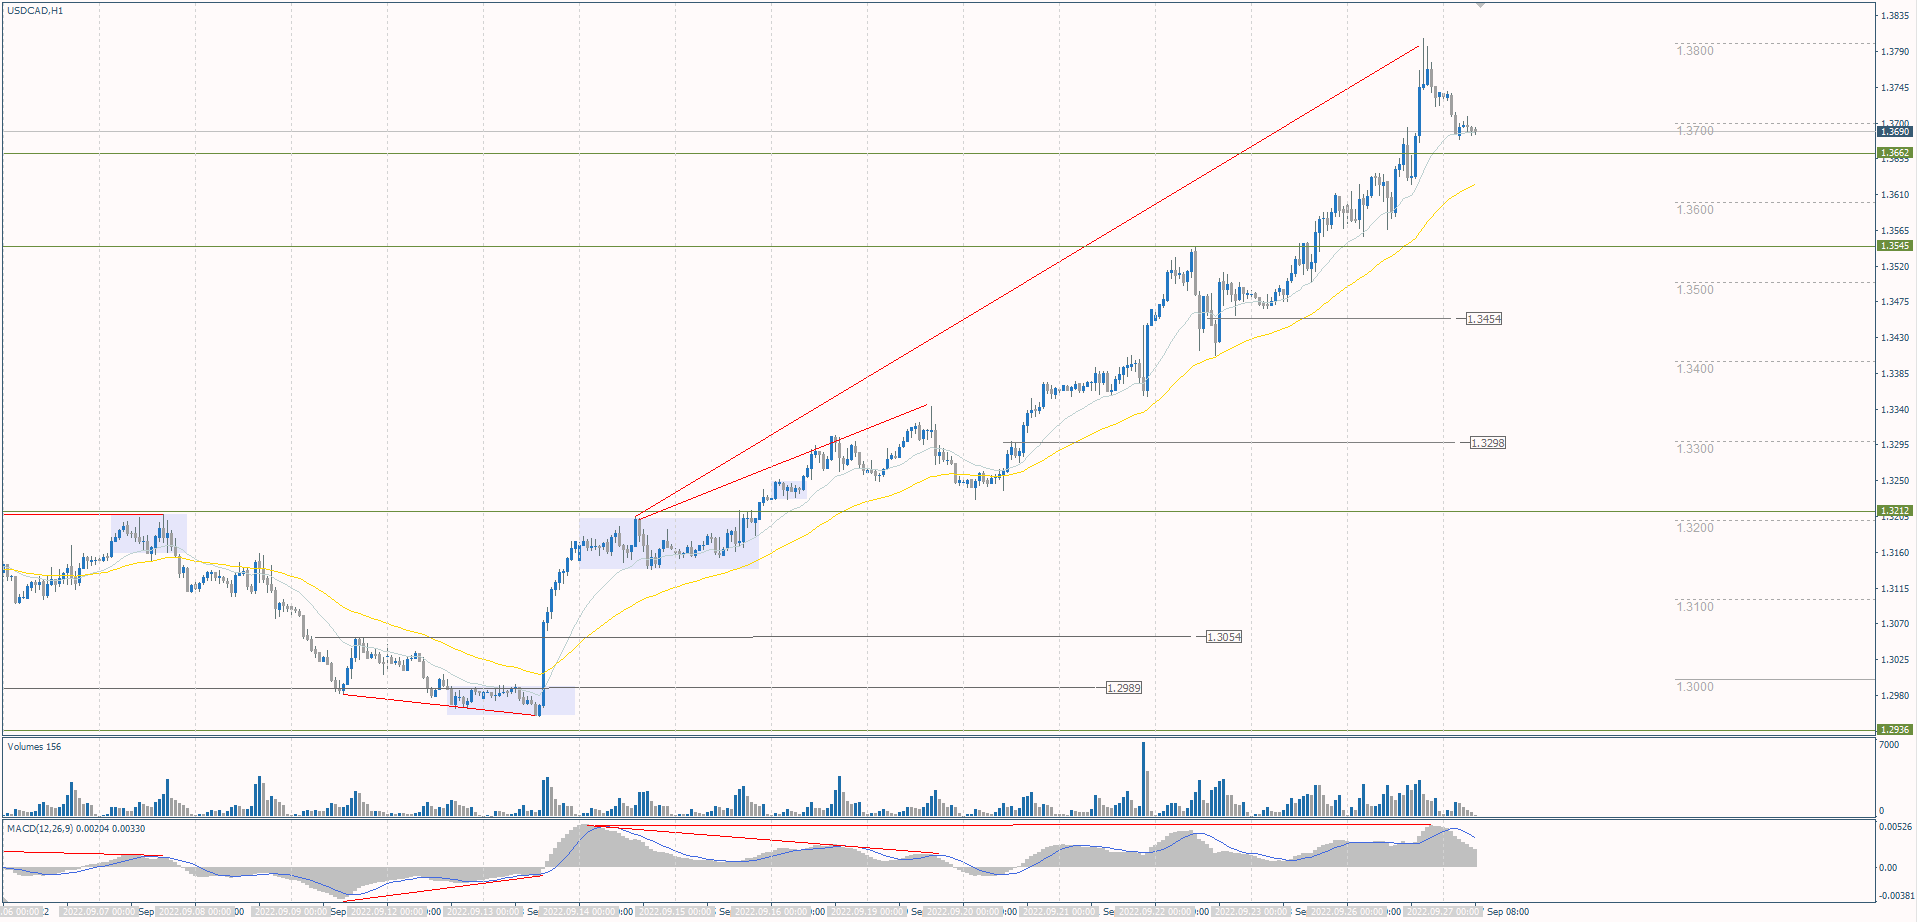
Task: Click the 1.2980 price scale value
Action: point(1895,696)
